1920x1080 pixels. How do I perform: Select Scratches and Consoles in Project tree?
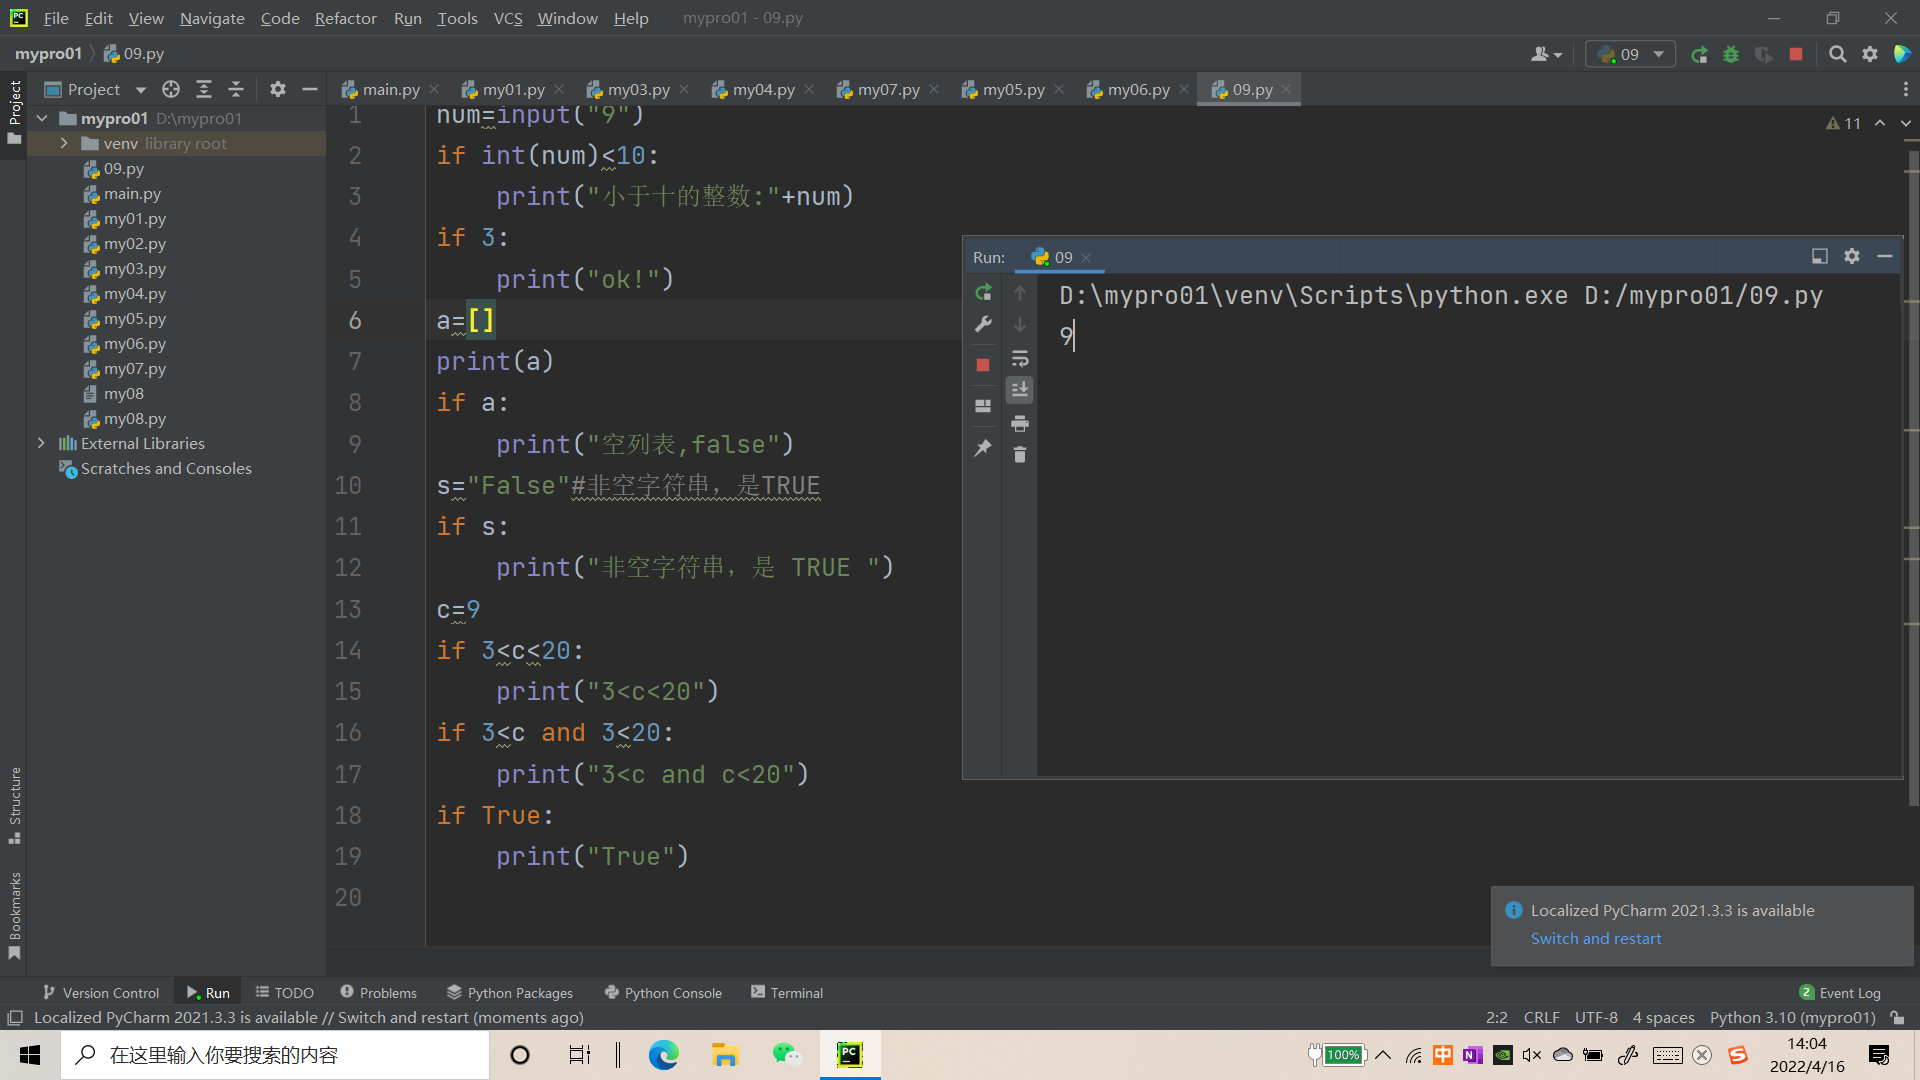[166, 468]
